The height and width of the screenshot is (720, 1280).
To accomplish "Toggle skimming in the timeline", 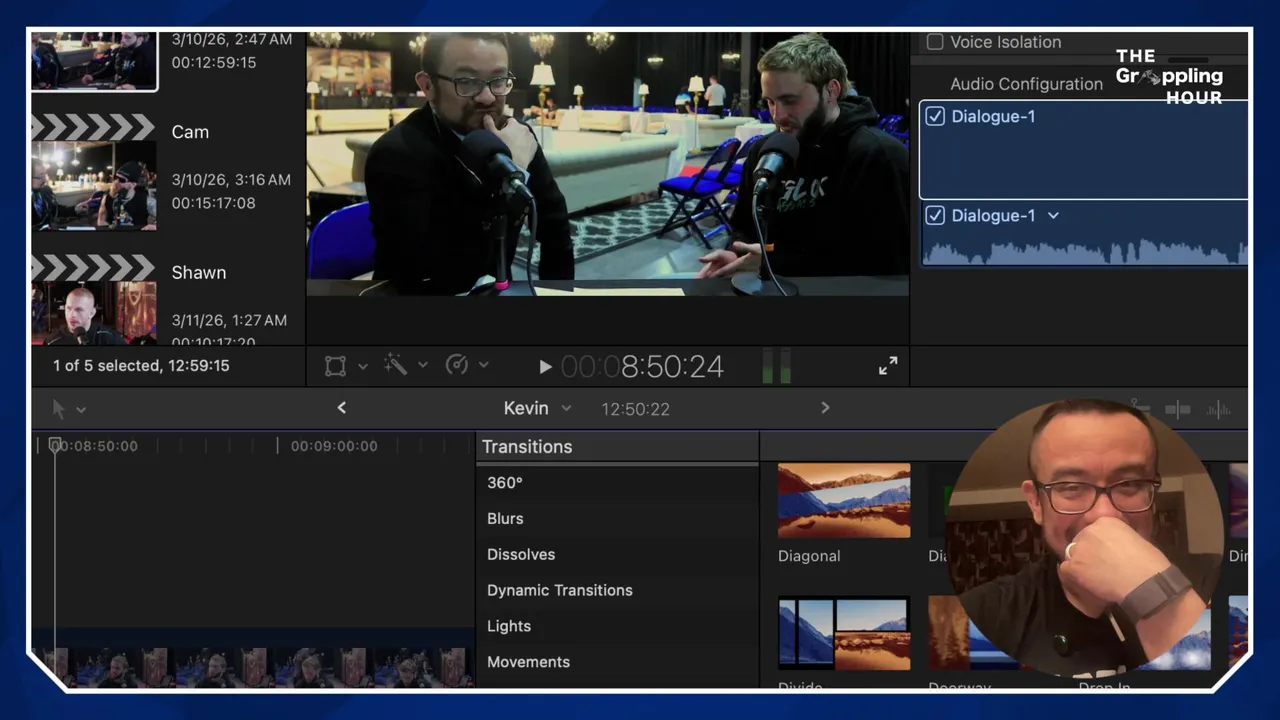I will click(x=1178, y=409).
